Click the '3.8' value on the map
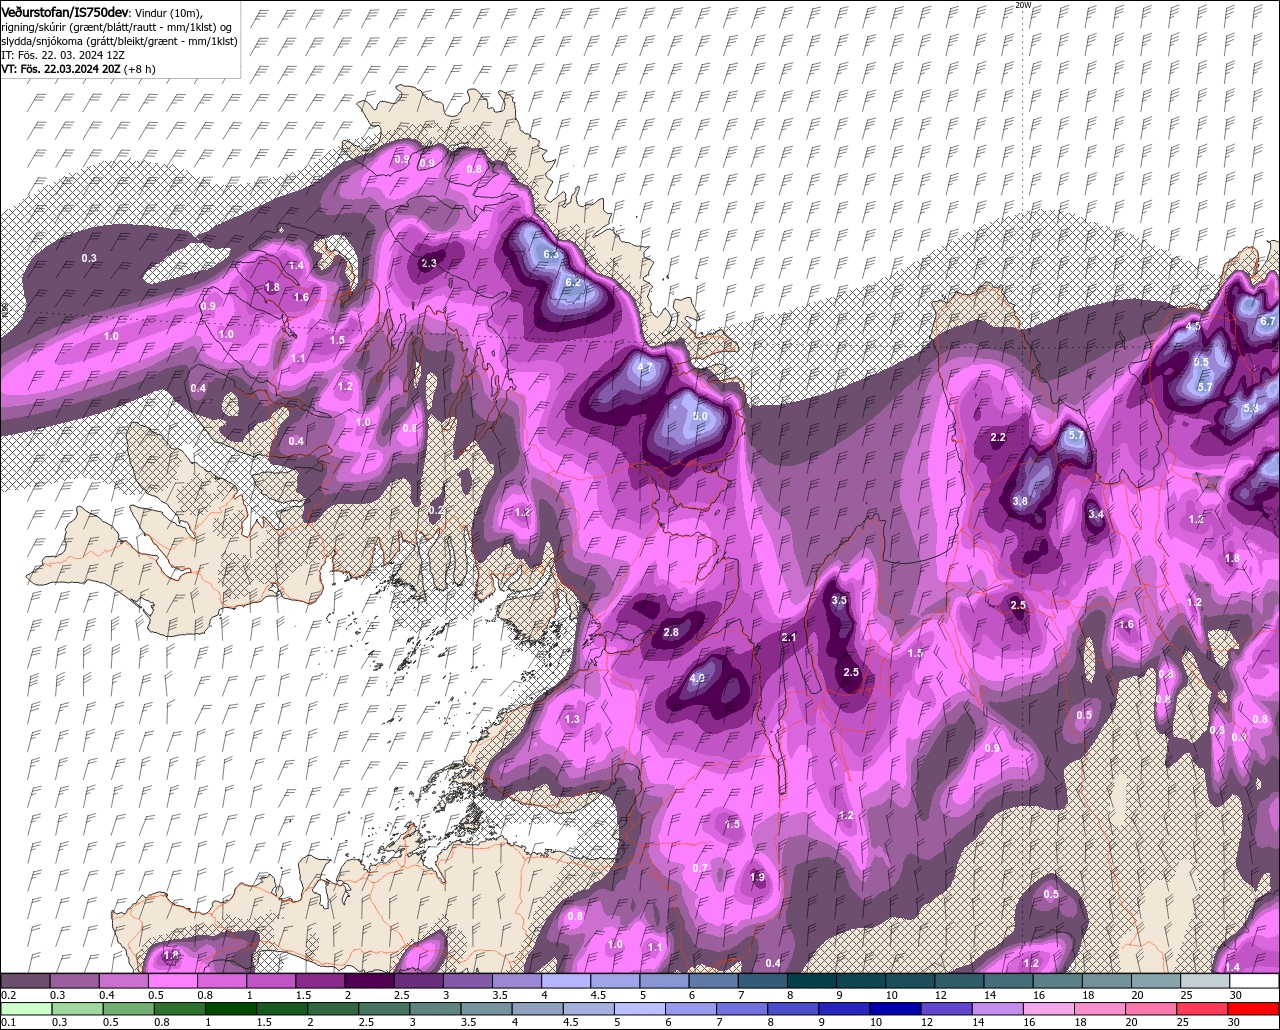 [1020, 501]
